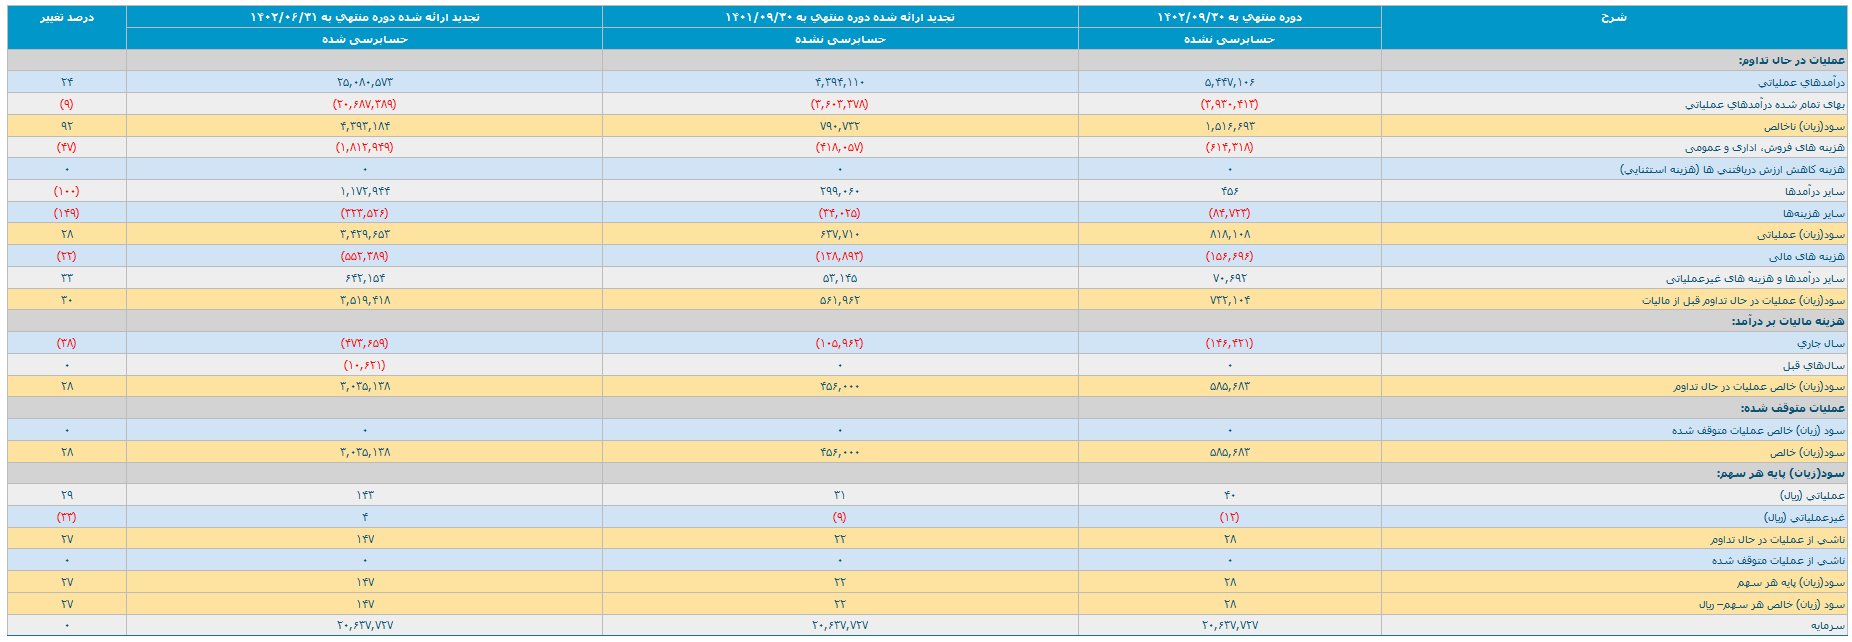Image resolution: width=1852 pixels, height=642 pixels.
Task: Click the 'درآمدهای عملیاتی' row label
Action: 1801,82
